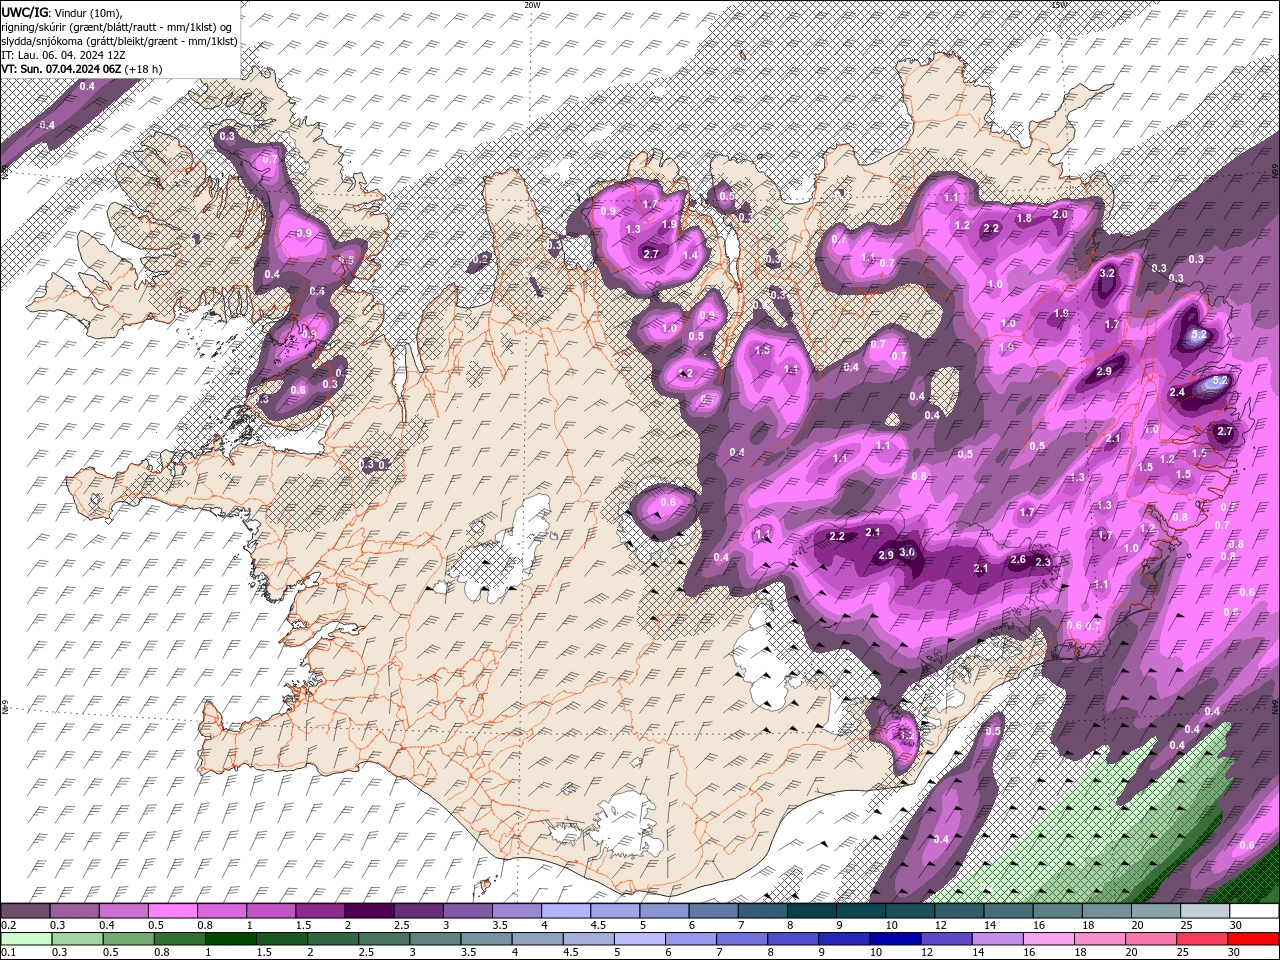Click the '25' label of the snow scale
This screenshot has width=1280, height=960.
[1185, 925]
